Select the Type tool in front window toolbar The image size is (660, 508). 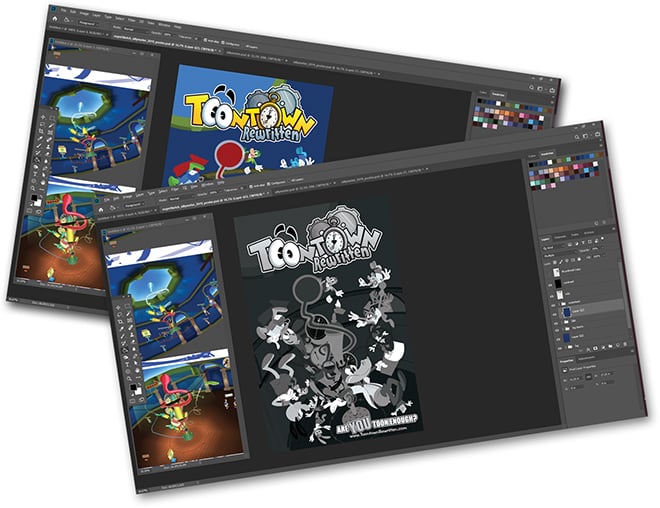coord(127,364)
